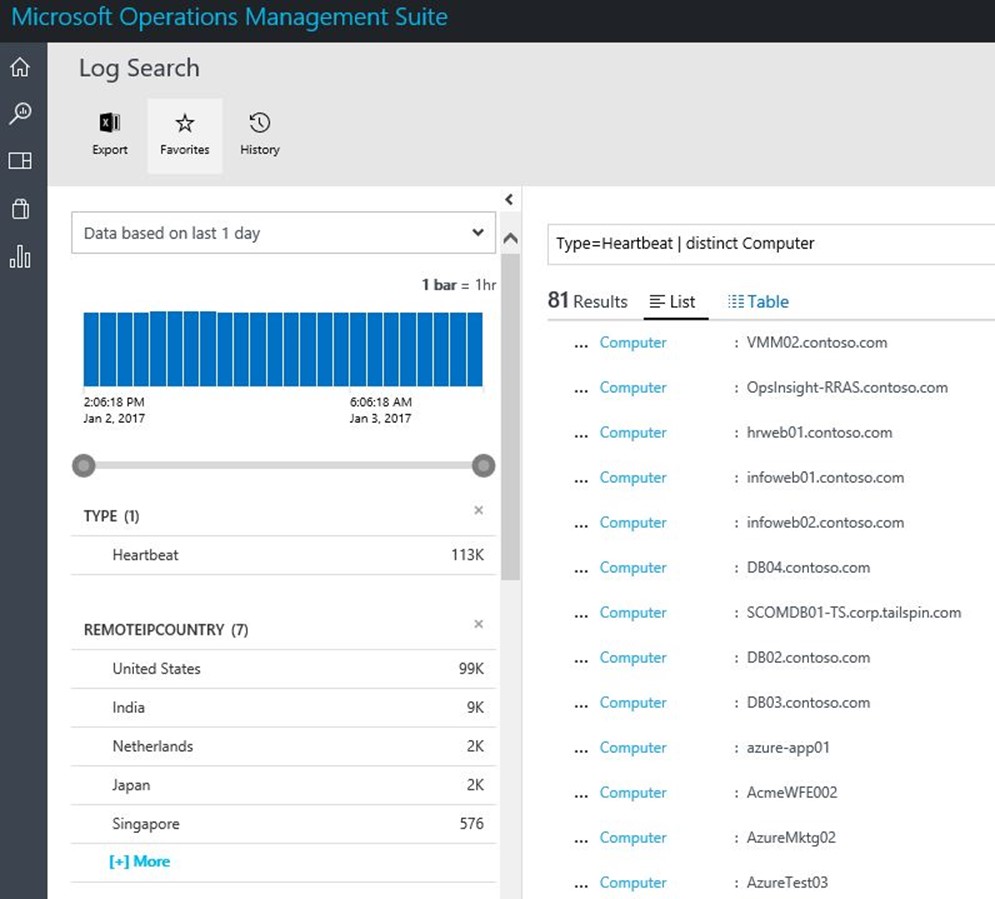Screen dimensions: 995x899
Task: Remove the REMOTEIPCOUNTRY filter section
Action: tap(478, 624)
